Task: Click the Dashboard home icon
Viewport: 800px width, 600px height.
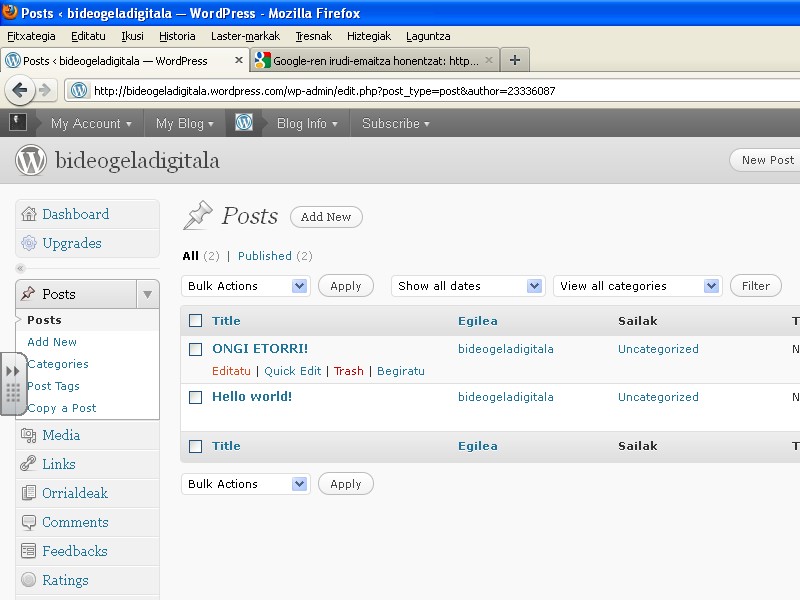Action: click(x=28, y=214)
